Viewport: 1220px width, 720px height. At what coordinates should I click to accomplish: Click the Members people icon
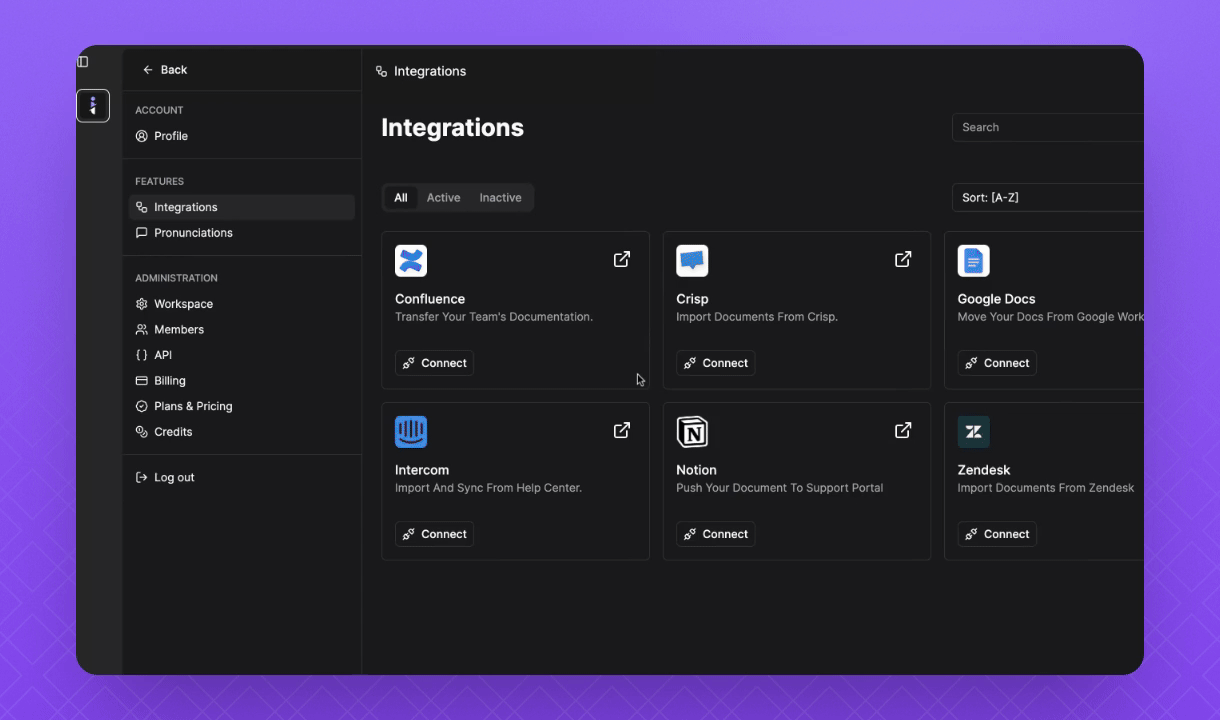click(x=142, y=330)
